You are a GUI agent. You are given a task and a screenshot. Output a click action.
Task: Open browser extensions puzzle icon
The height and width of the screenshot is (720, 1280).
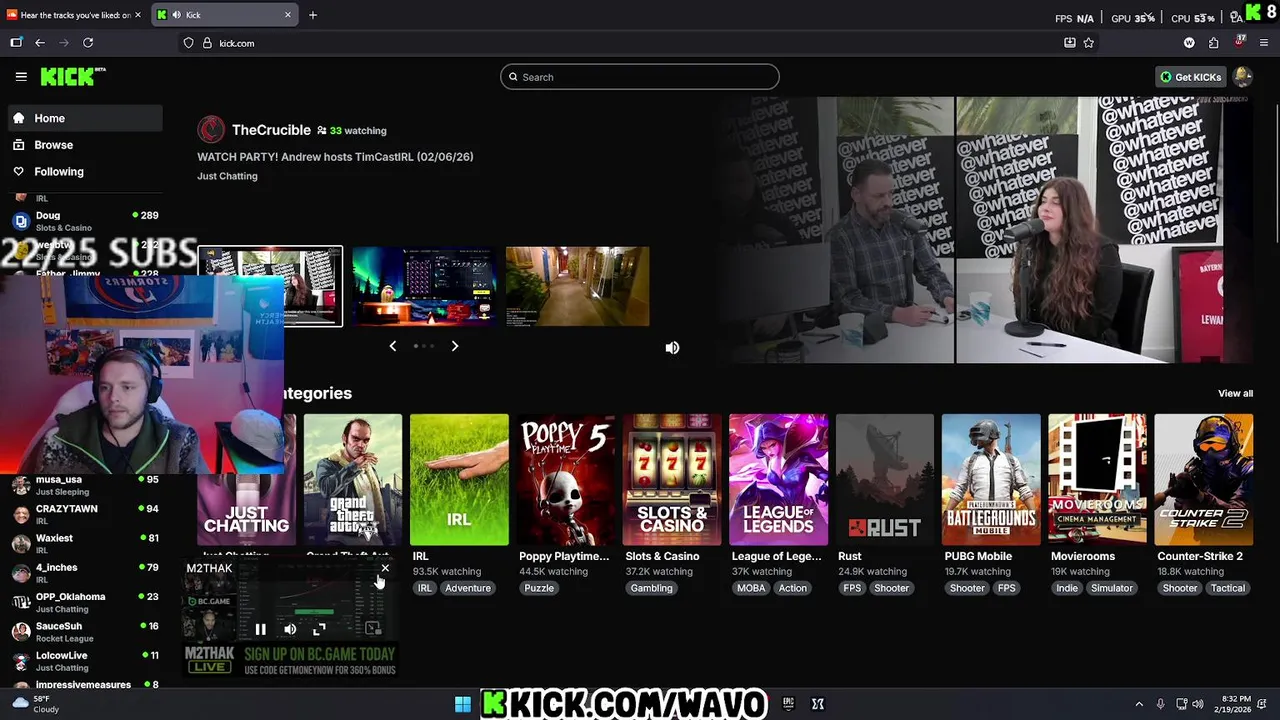point(1214,43)
